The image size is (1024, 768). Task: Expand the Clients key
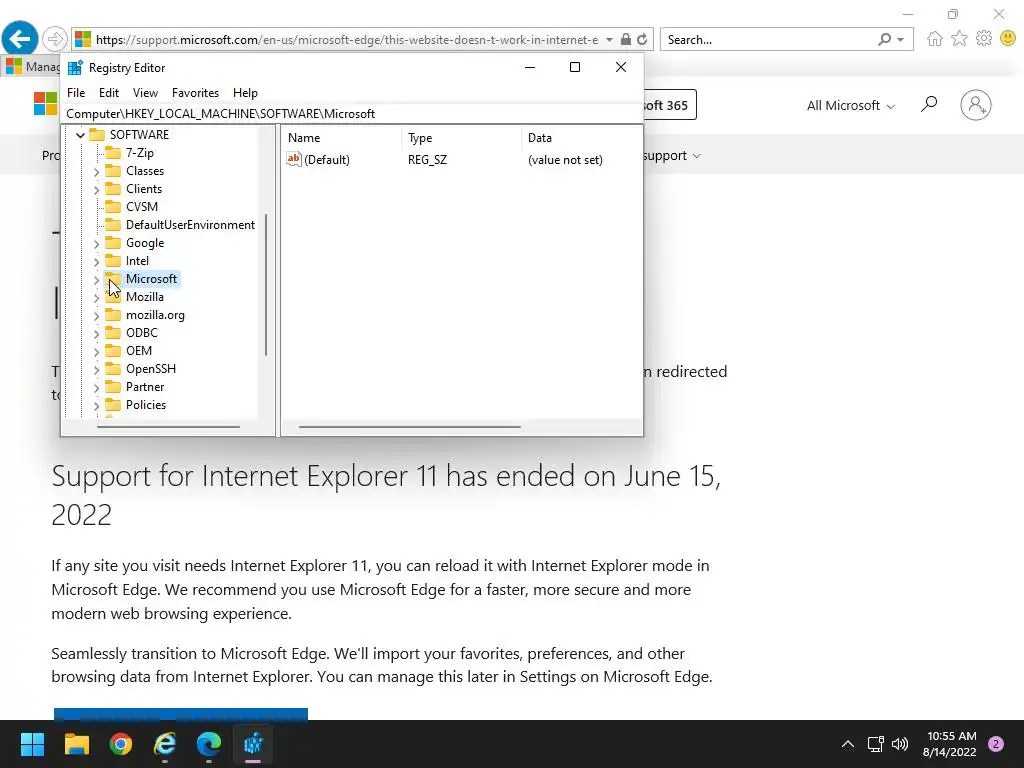coord(97,190)
